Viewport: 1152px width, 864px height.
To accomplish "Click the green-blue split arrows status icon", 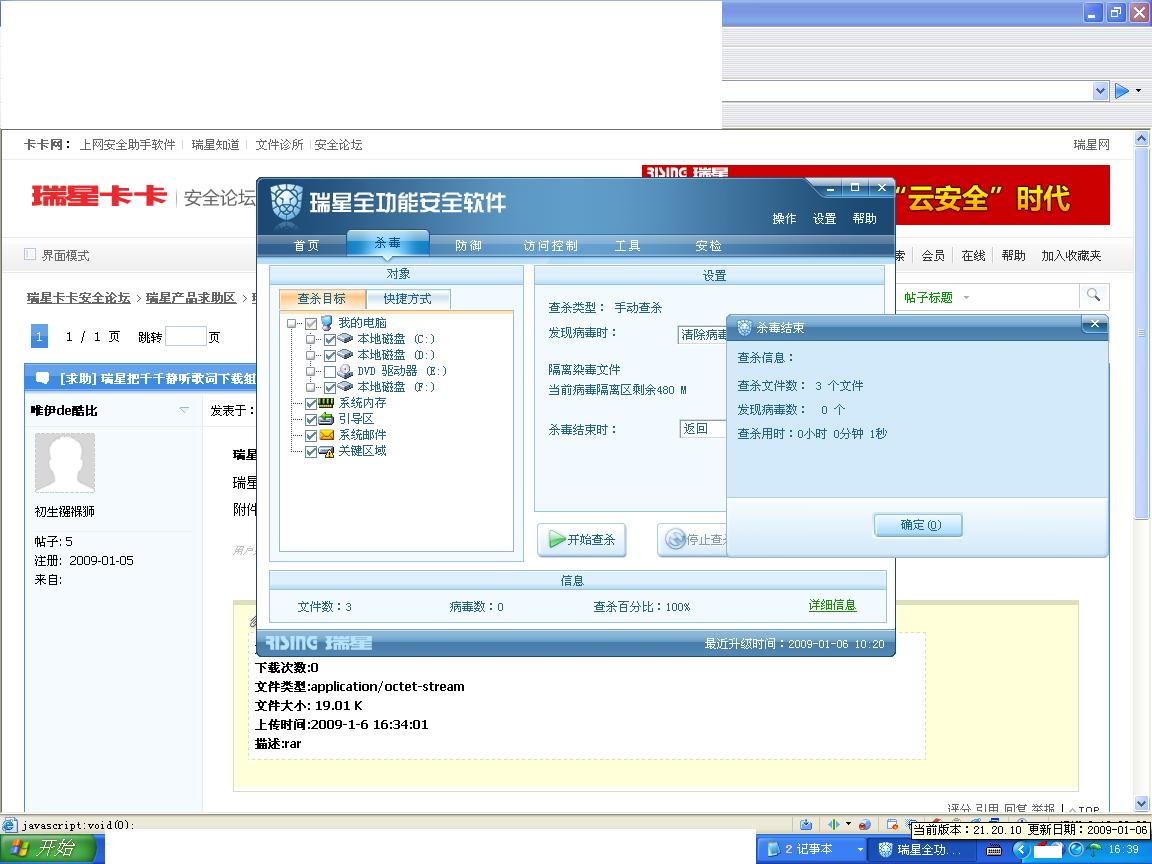I will (x=834, y=824).
